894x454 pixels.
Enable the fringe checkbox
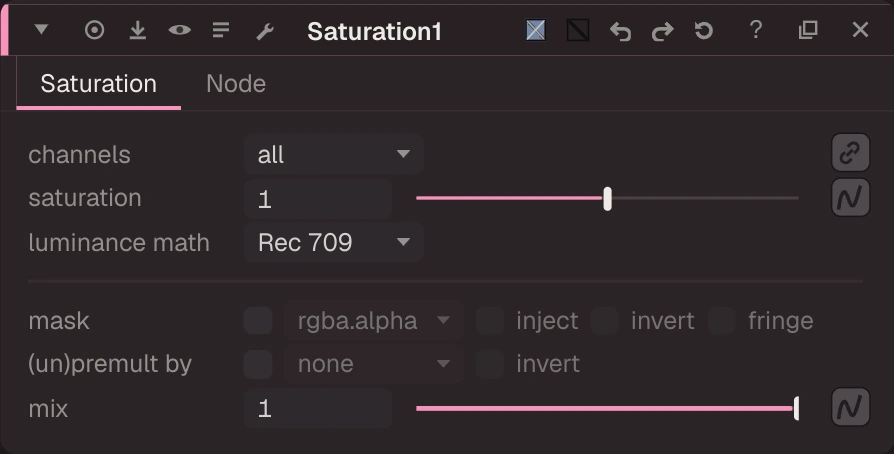[722, 321]
